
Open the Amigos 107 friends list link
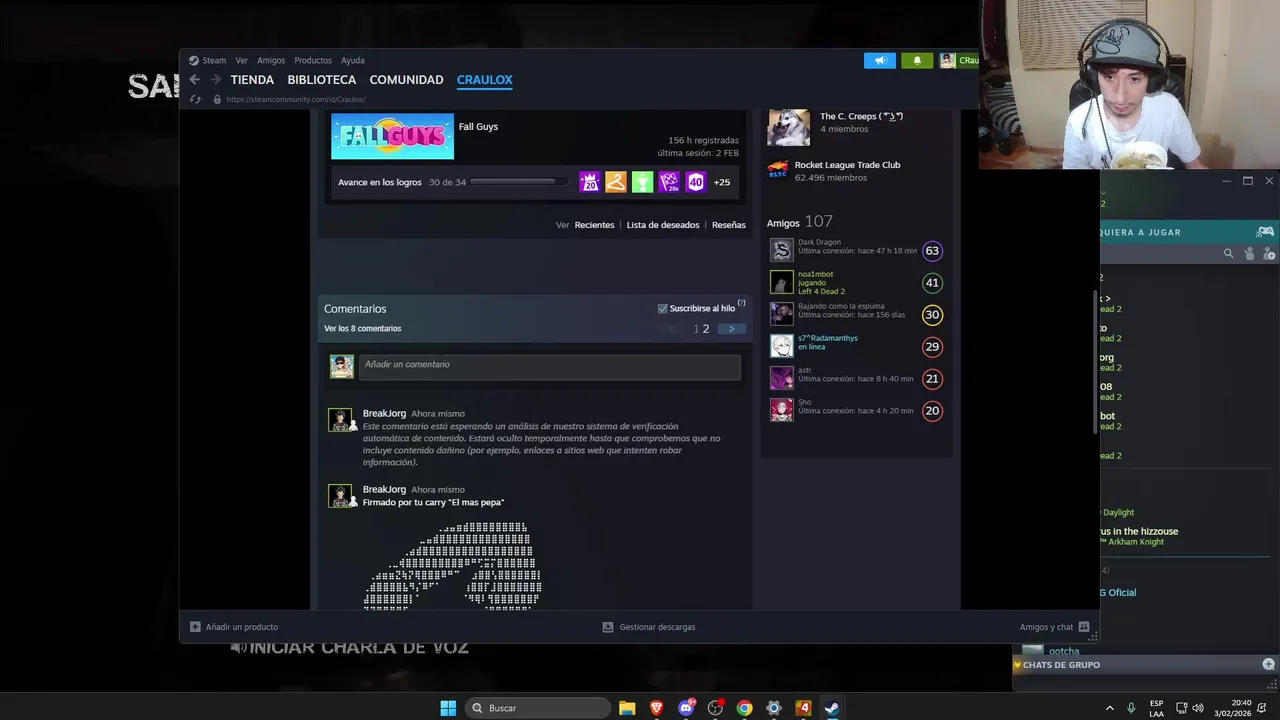800,222
